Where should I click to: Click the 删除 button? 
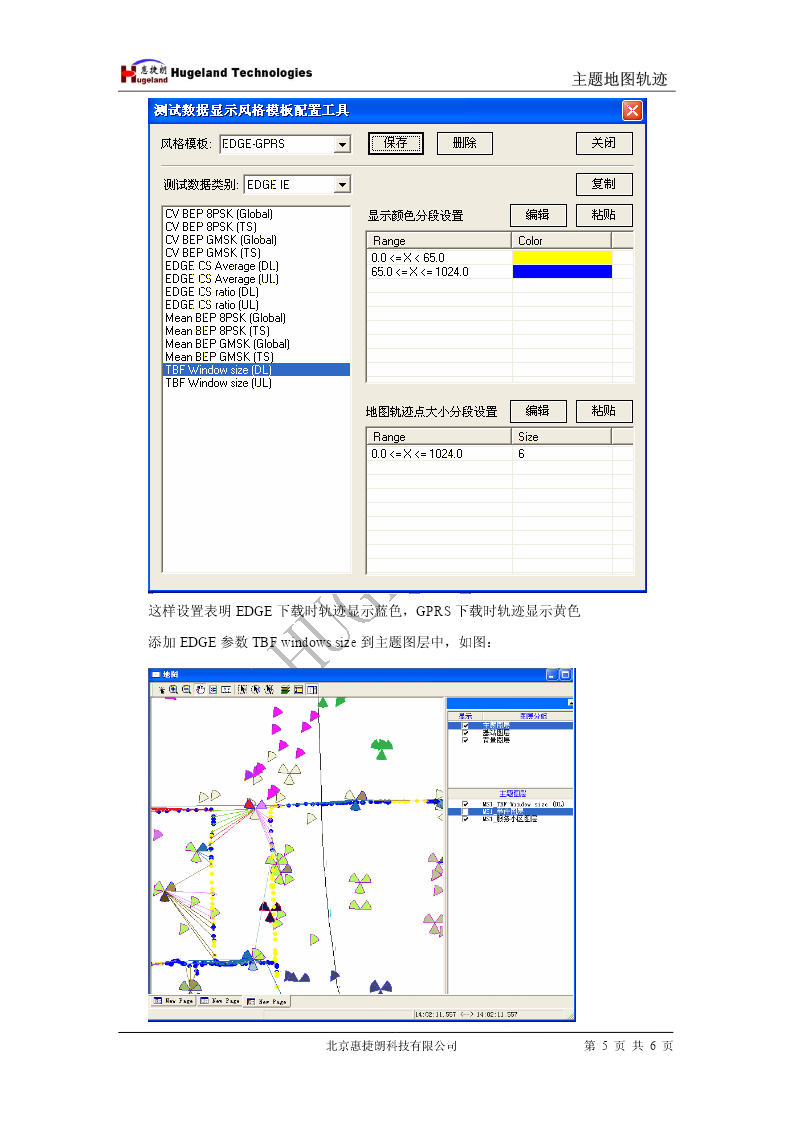[464, 143]
